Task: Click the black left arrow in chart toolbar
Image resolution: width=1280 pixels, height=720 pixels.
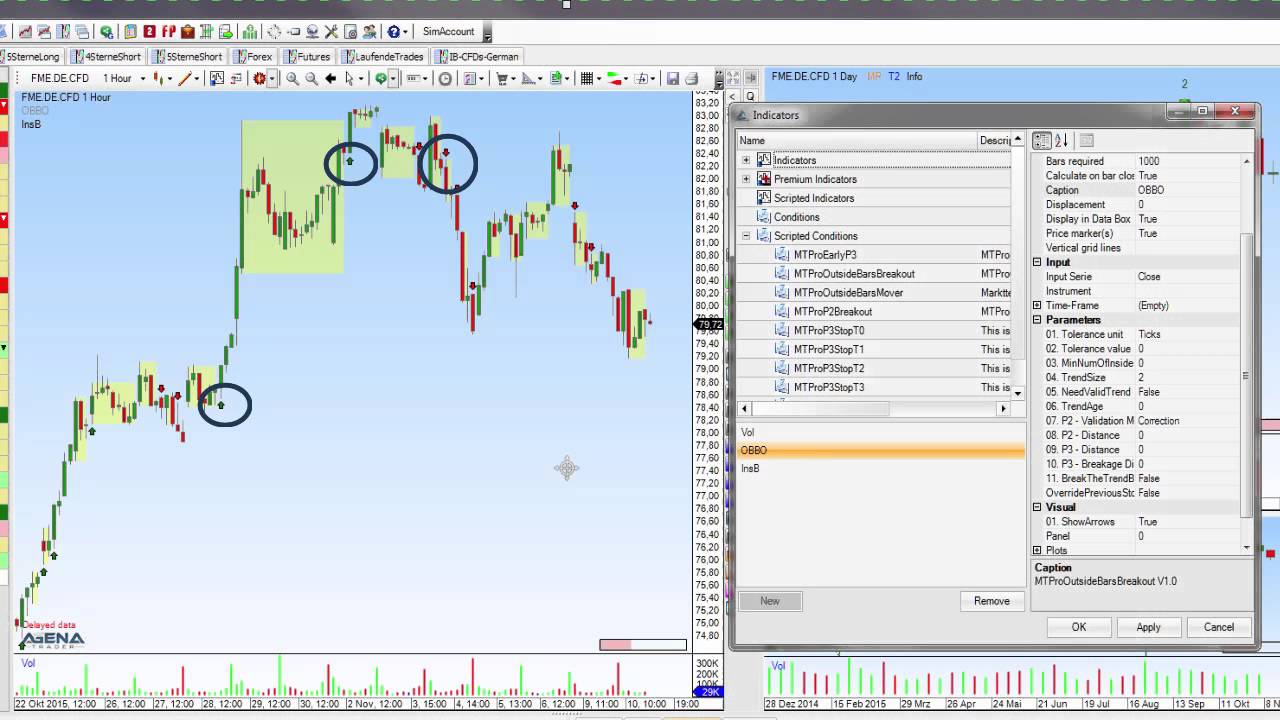Action: 330,78
